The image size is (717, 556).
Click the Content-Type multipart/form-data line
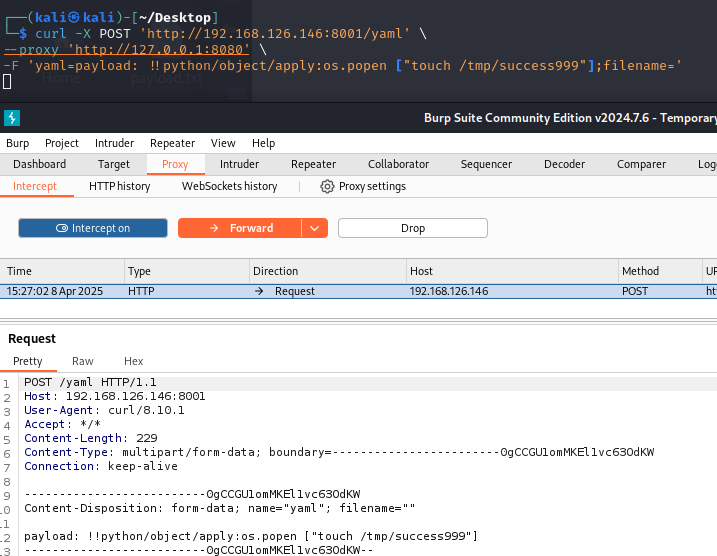tap(339, 452)
